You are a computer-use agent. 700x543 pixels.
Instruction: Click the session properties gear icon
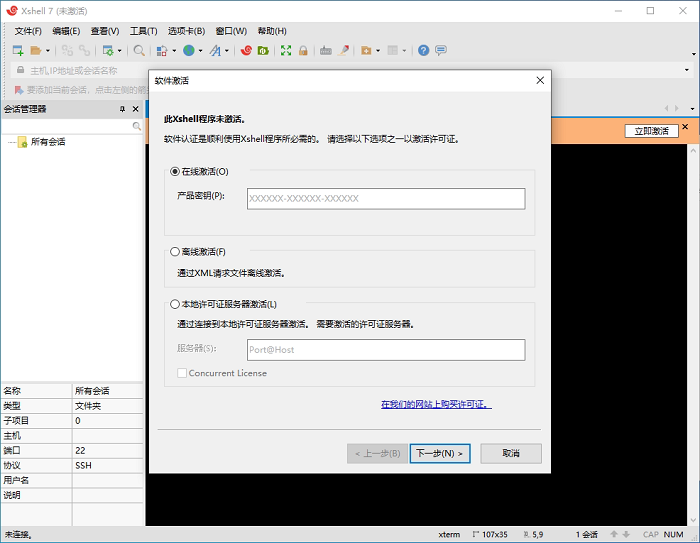tap(108, 50)
